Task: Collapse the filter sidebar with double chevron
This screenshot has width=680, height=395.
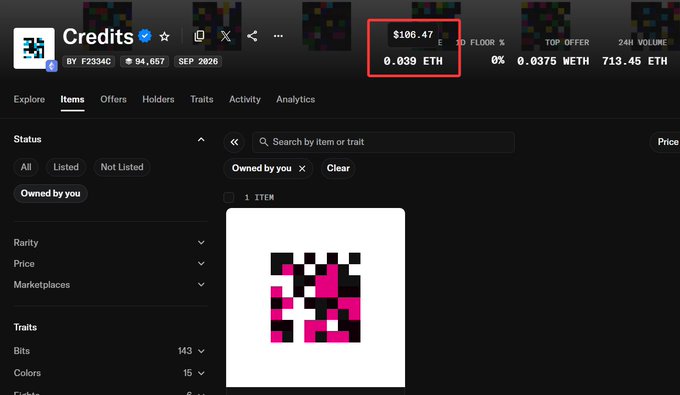Action: 234,142
